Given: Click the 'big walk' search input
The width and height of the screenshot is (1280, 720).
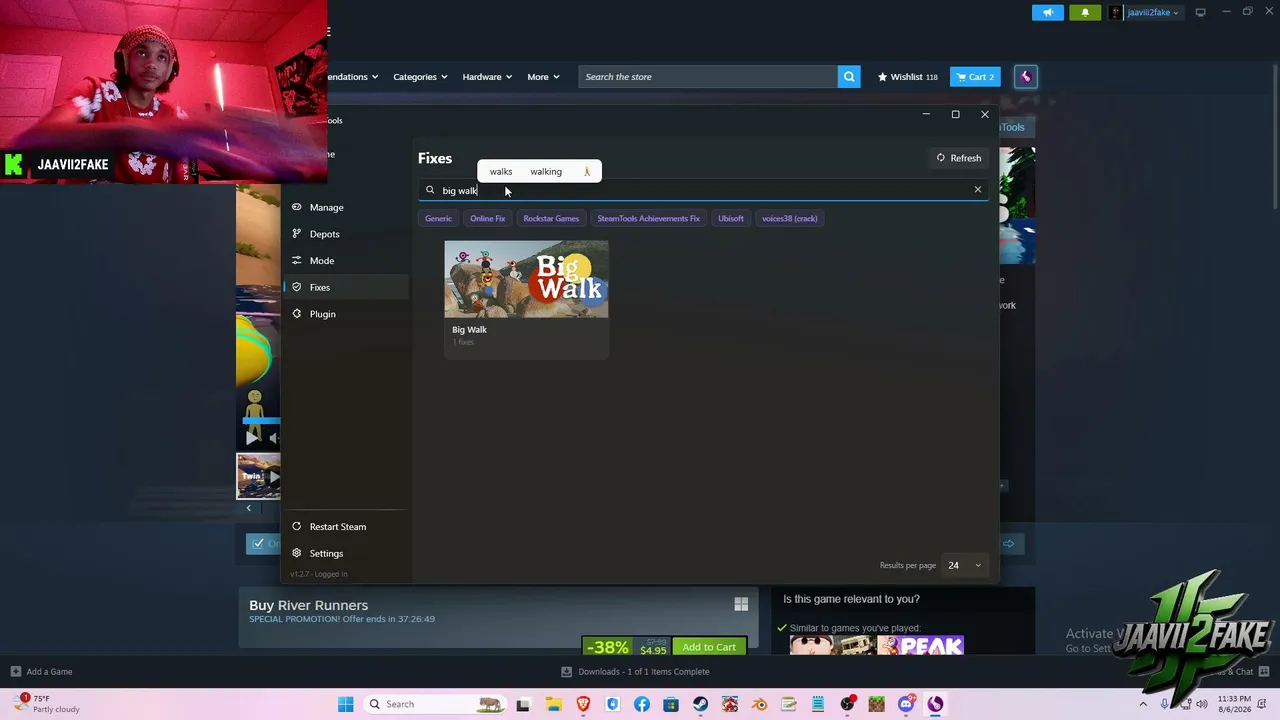Looking at the screenshot, I should click(702, 190).
